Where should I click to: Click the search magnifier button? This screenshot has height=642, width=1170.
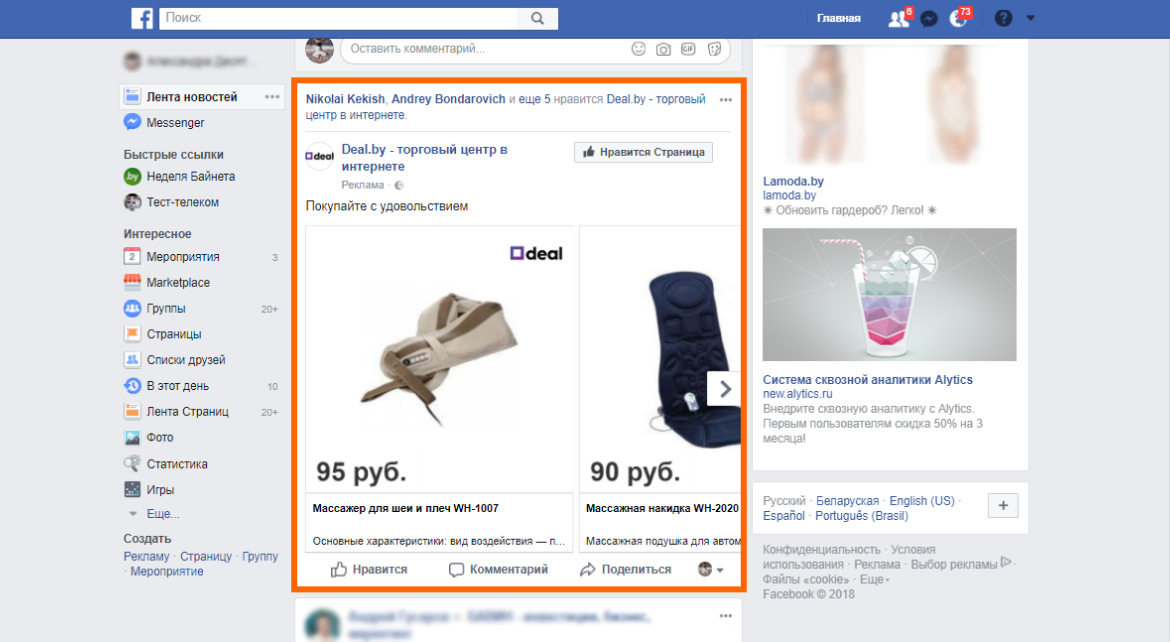coord(537,18)
